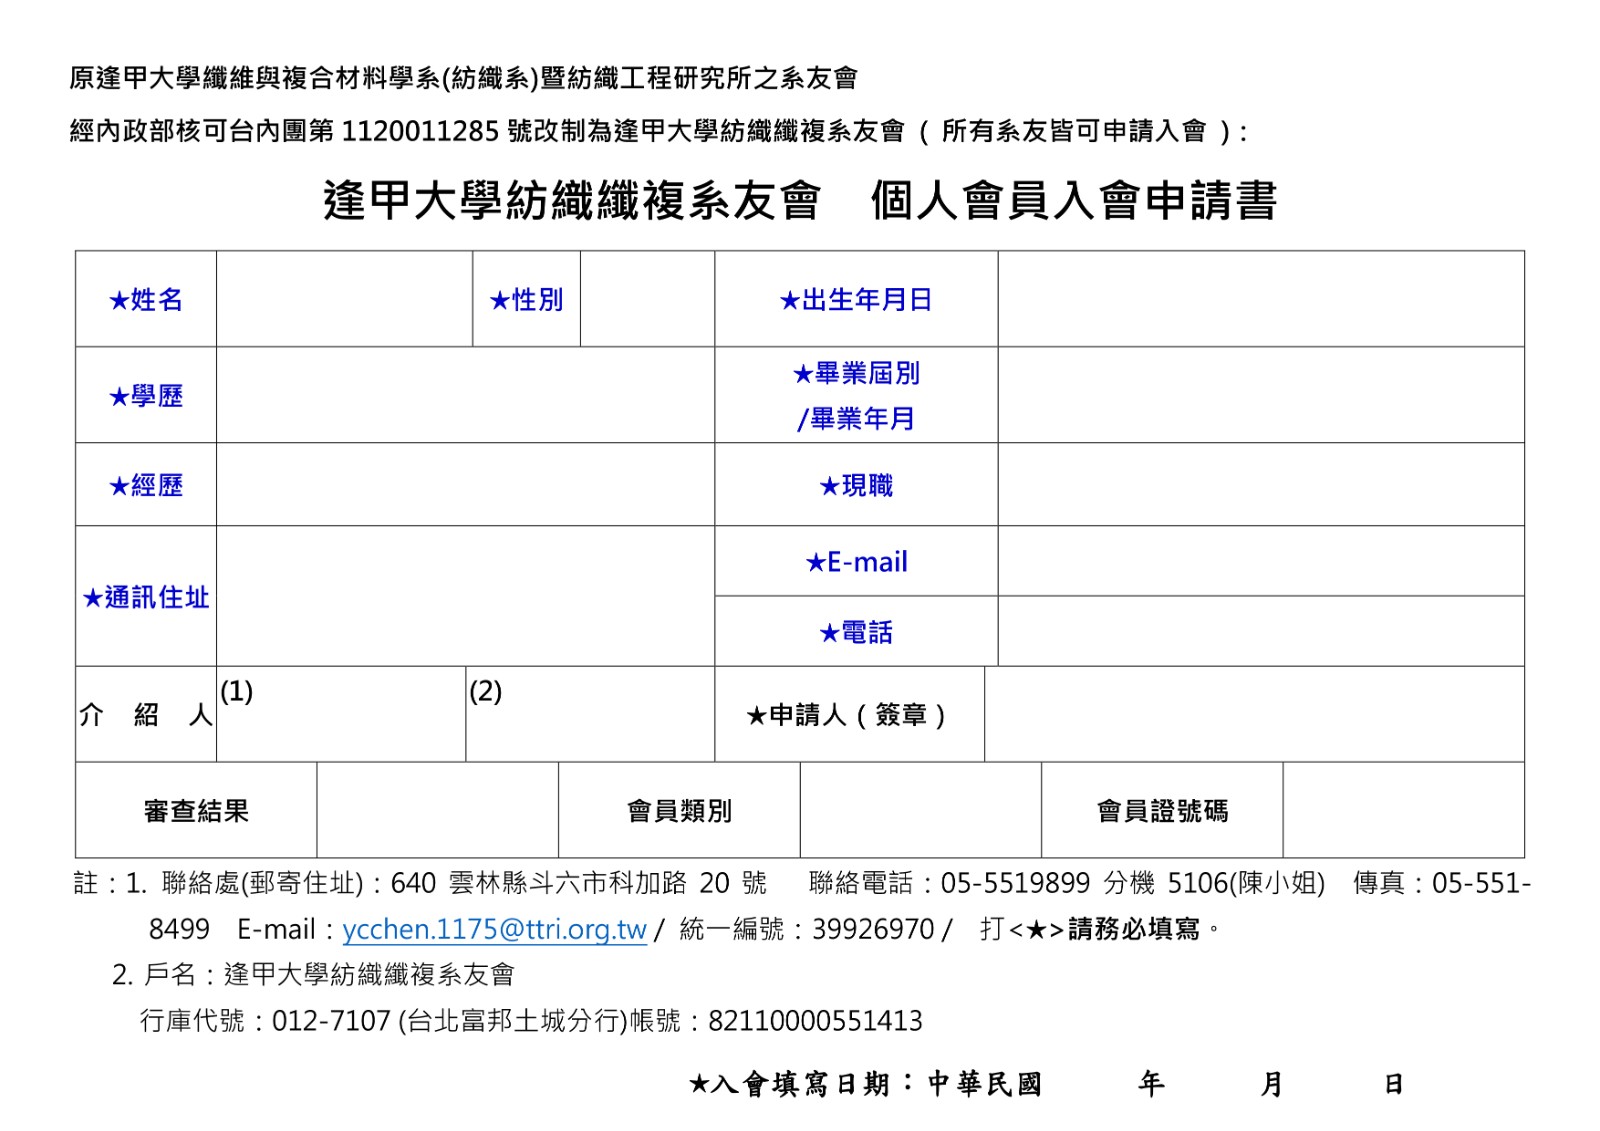
Task: Click the empty ★電話 field
Action: (x=1260, y=632)
